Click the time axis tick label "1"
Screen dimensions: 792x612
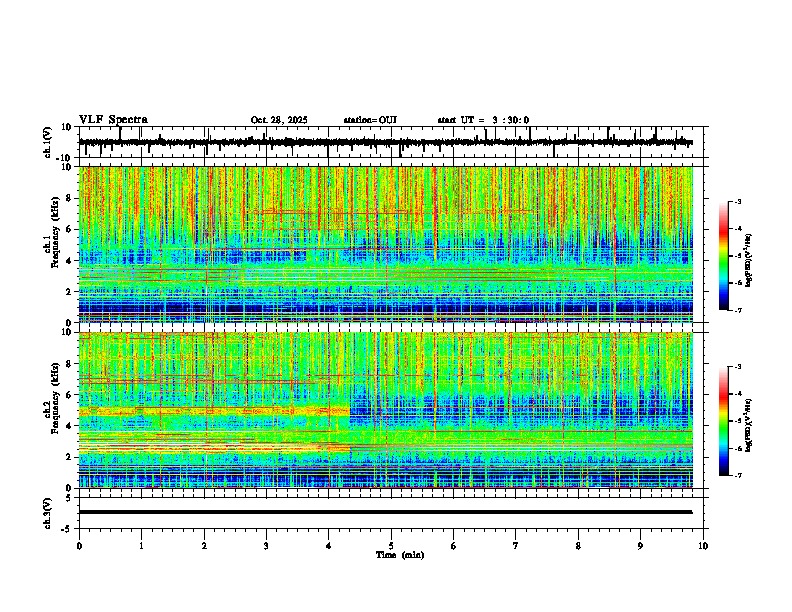tap(141, 546)
